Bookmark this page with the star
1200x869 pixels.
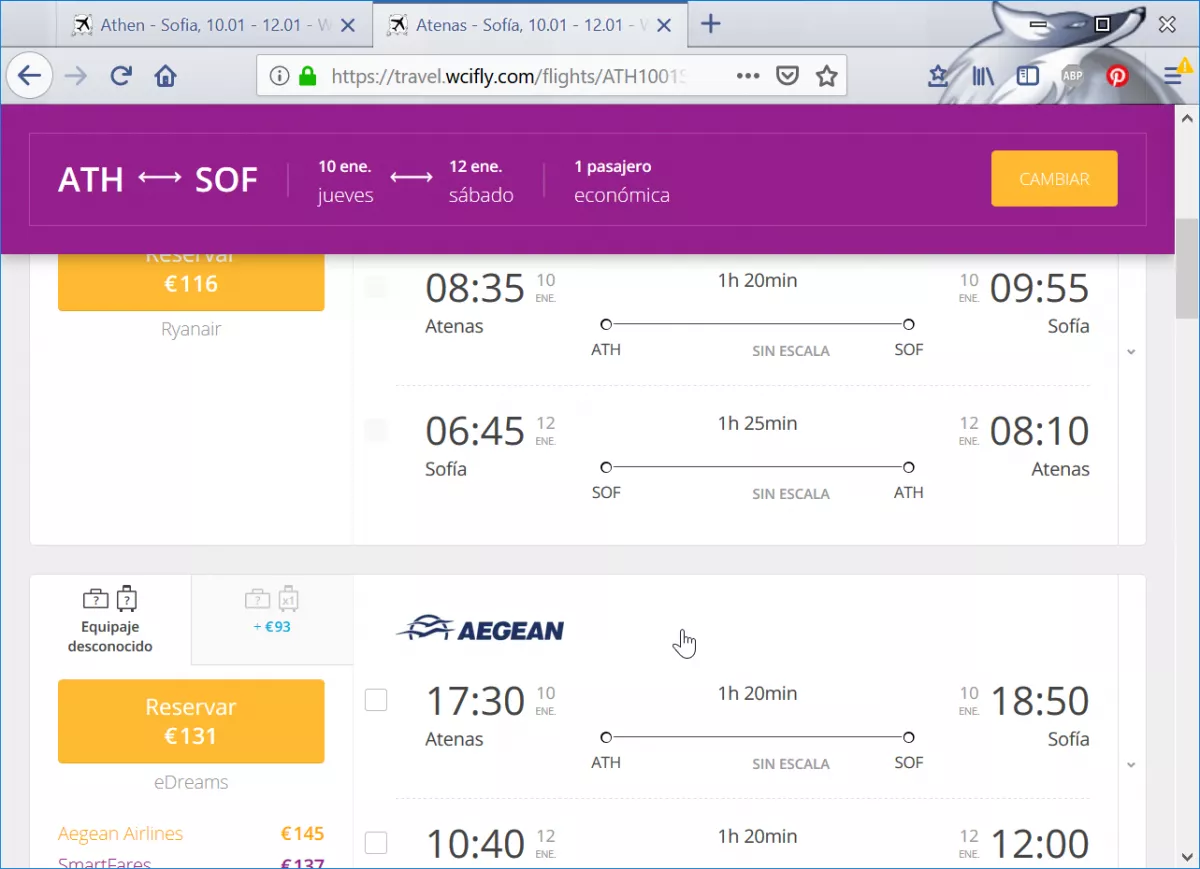[x=827, y=76]
